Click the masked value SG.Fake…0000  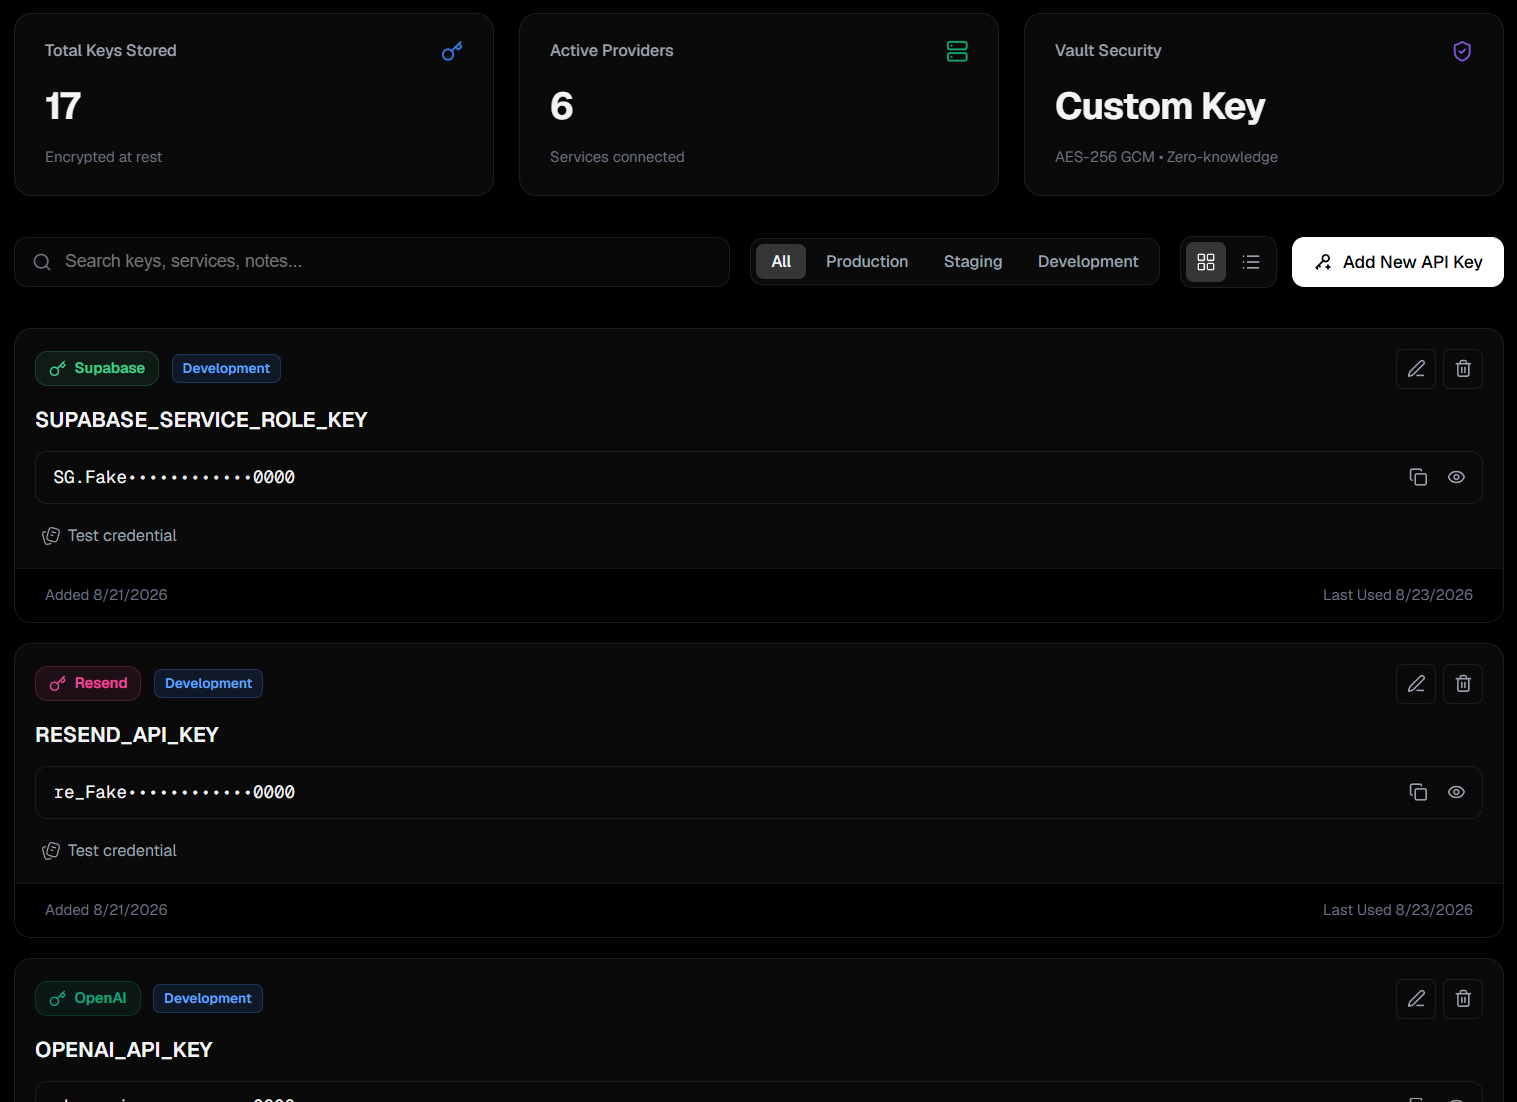tap(174, 477)
